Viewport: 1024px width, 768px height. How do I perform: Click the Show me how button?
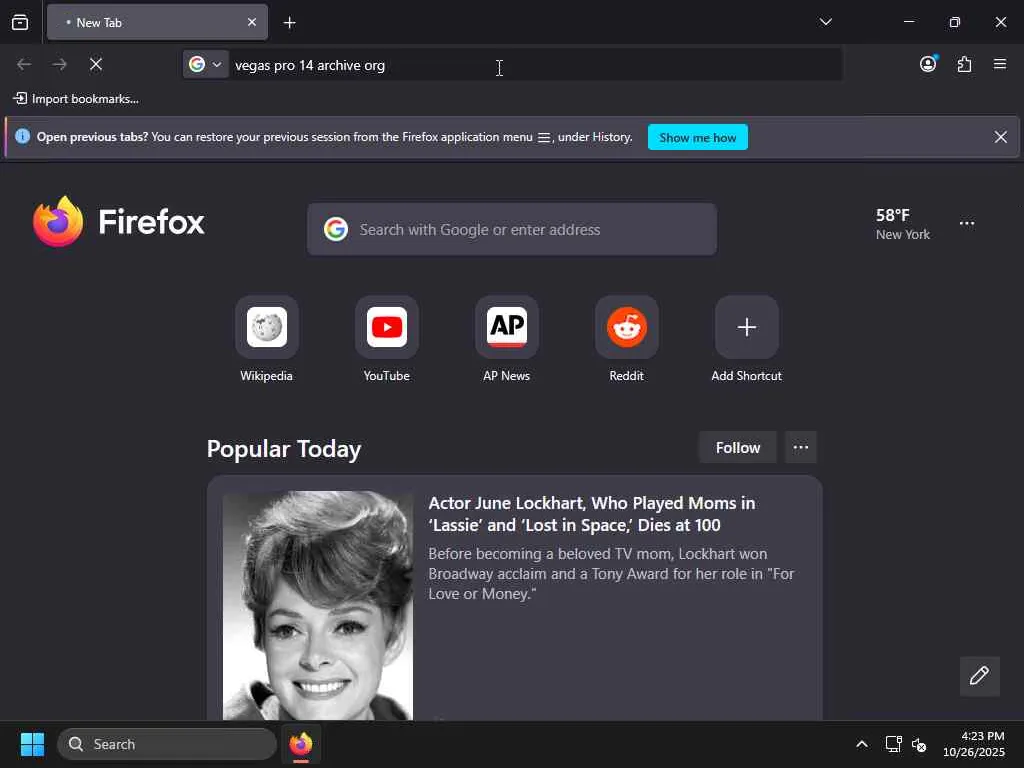pos(697,138)
